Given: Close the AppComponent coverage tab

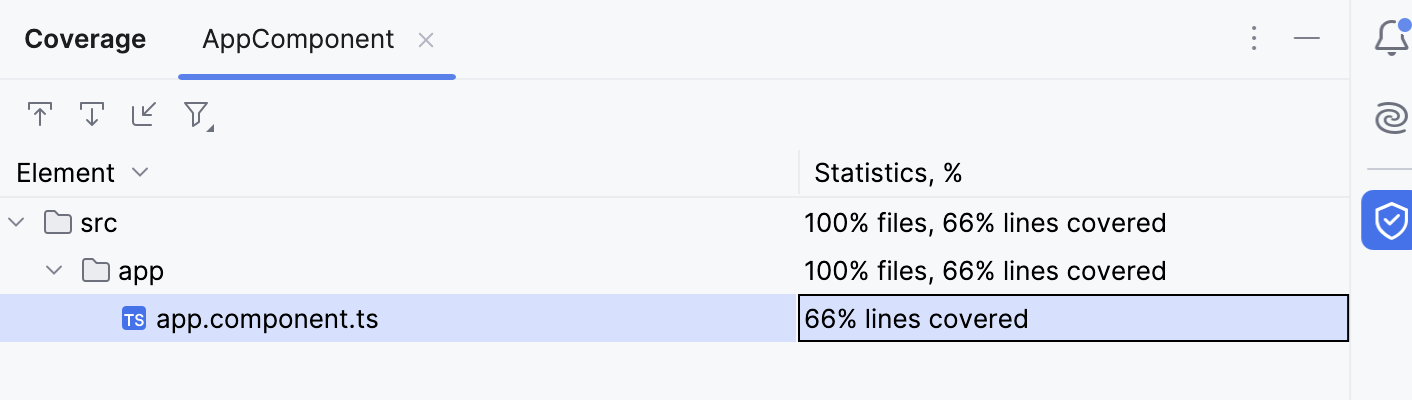Looking at the screenshot, I should click(x=426, y=40).
